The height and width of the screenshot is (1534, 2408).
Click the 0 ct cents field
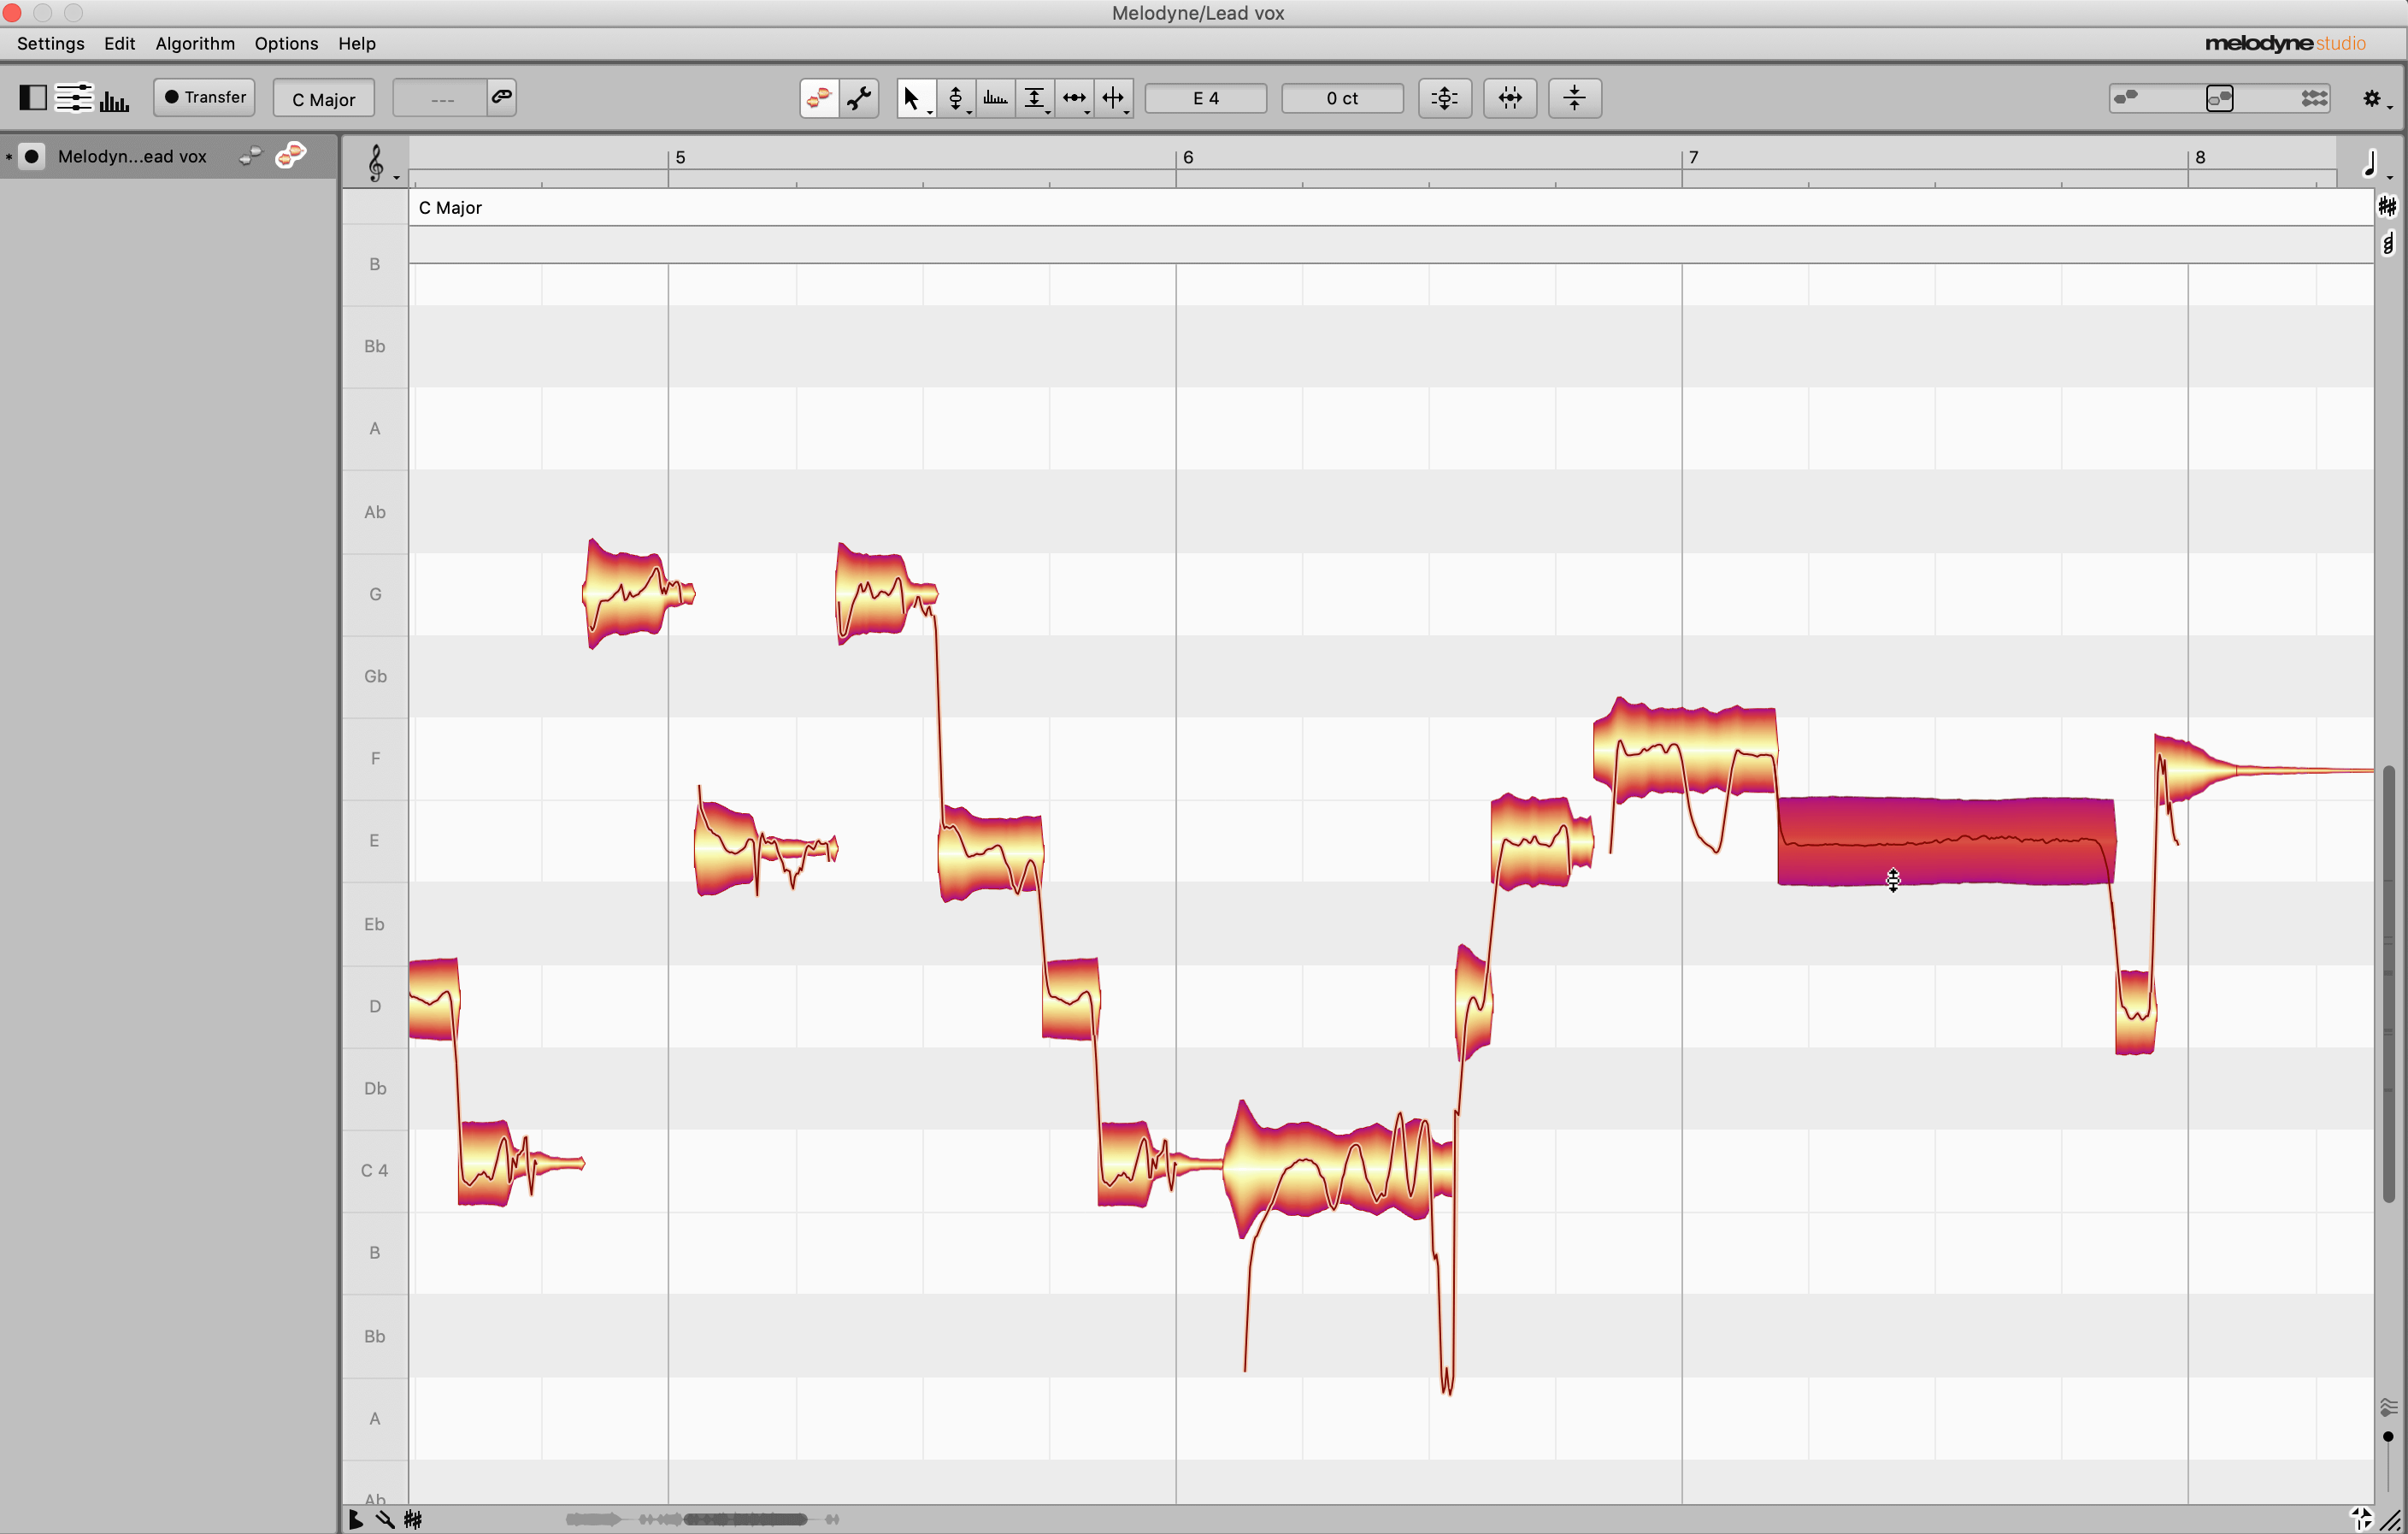pyautogui.click(x=1342, y=98)
